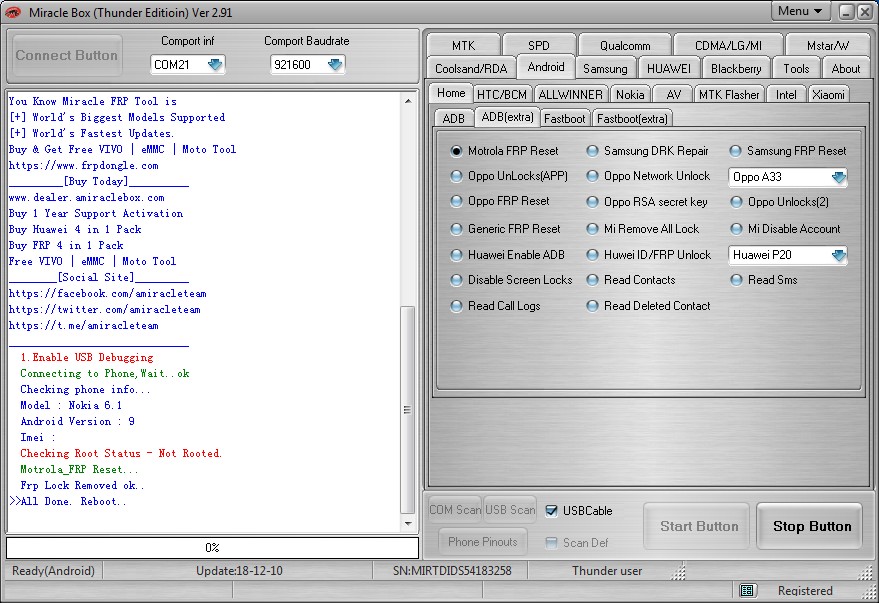879x603 pixels.
Task: Choose Oppo Unlocks(2) radio button
Action: click(735, 202)
